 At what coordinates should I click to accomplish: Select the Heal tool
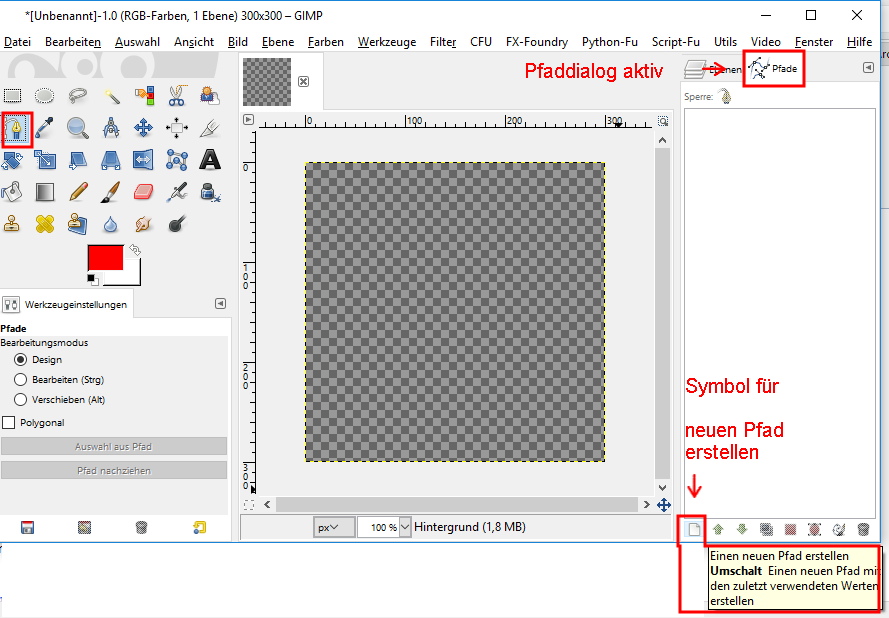coord(45,224)
